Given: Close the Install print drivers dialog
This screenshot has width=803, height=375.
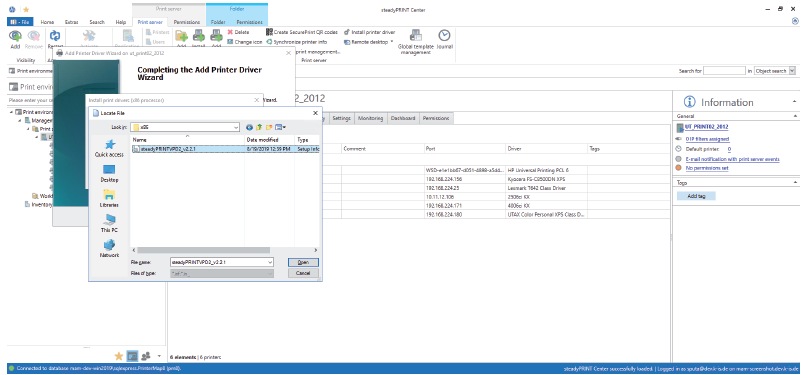Looking at the screenshot, I should pyautogui.click(x=256, y=100).
